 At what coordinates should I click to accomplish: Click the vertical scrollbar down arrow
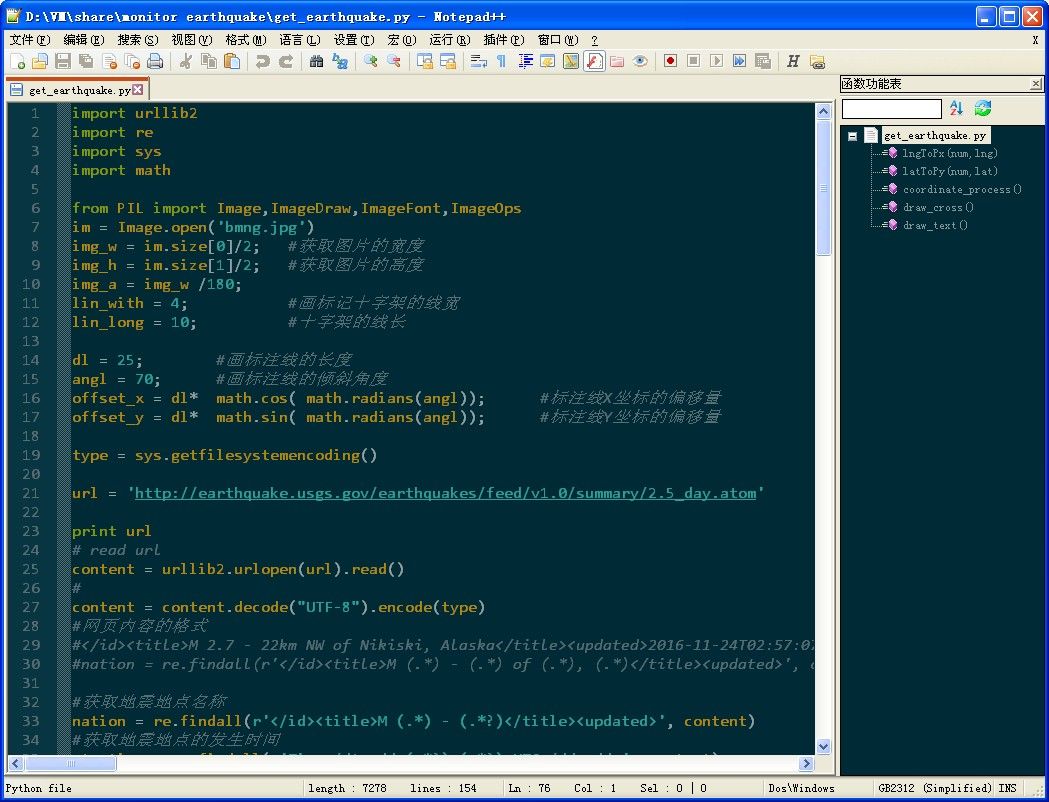[x=822, y=746]
